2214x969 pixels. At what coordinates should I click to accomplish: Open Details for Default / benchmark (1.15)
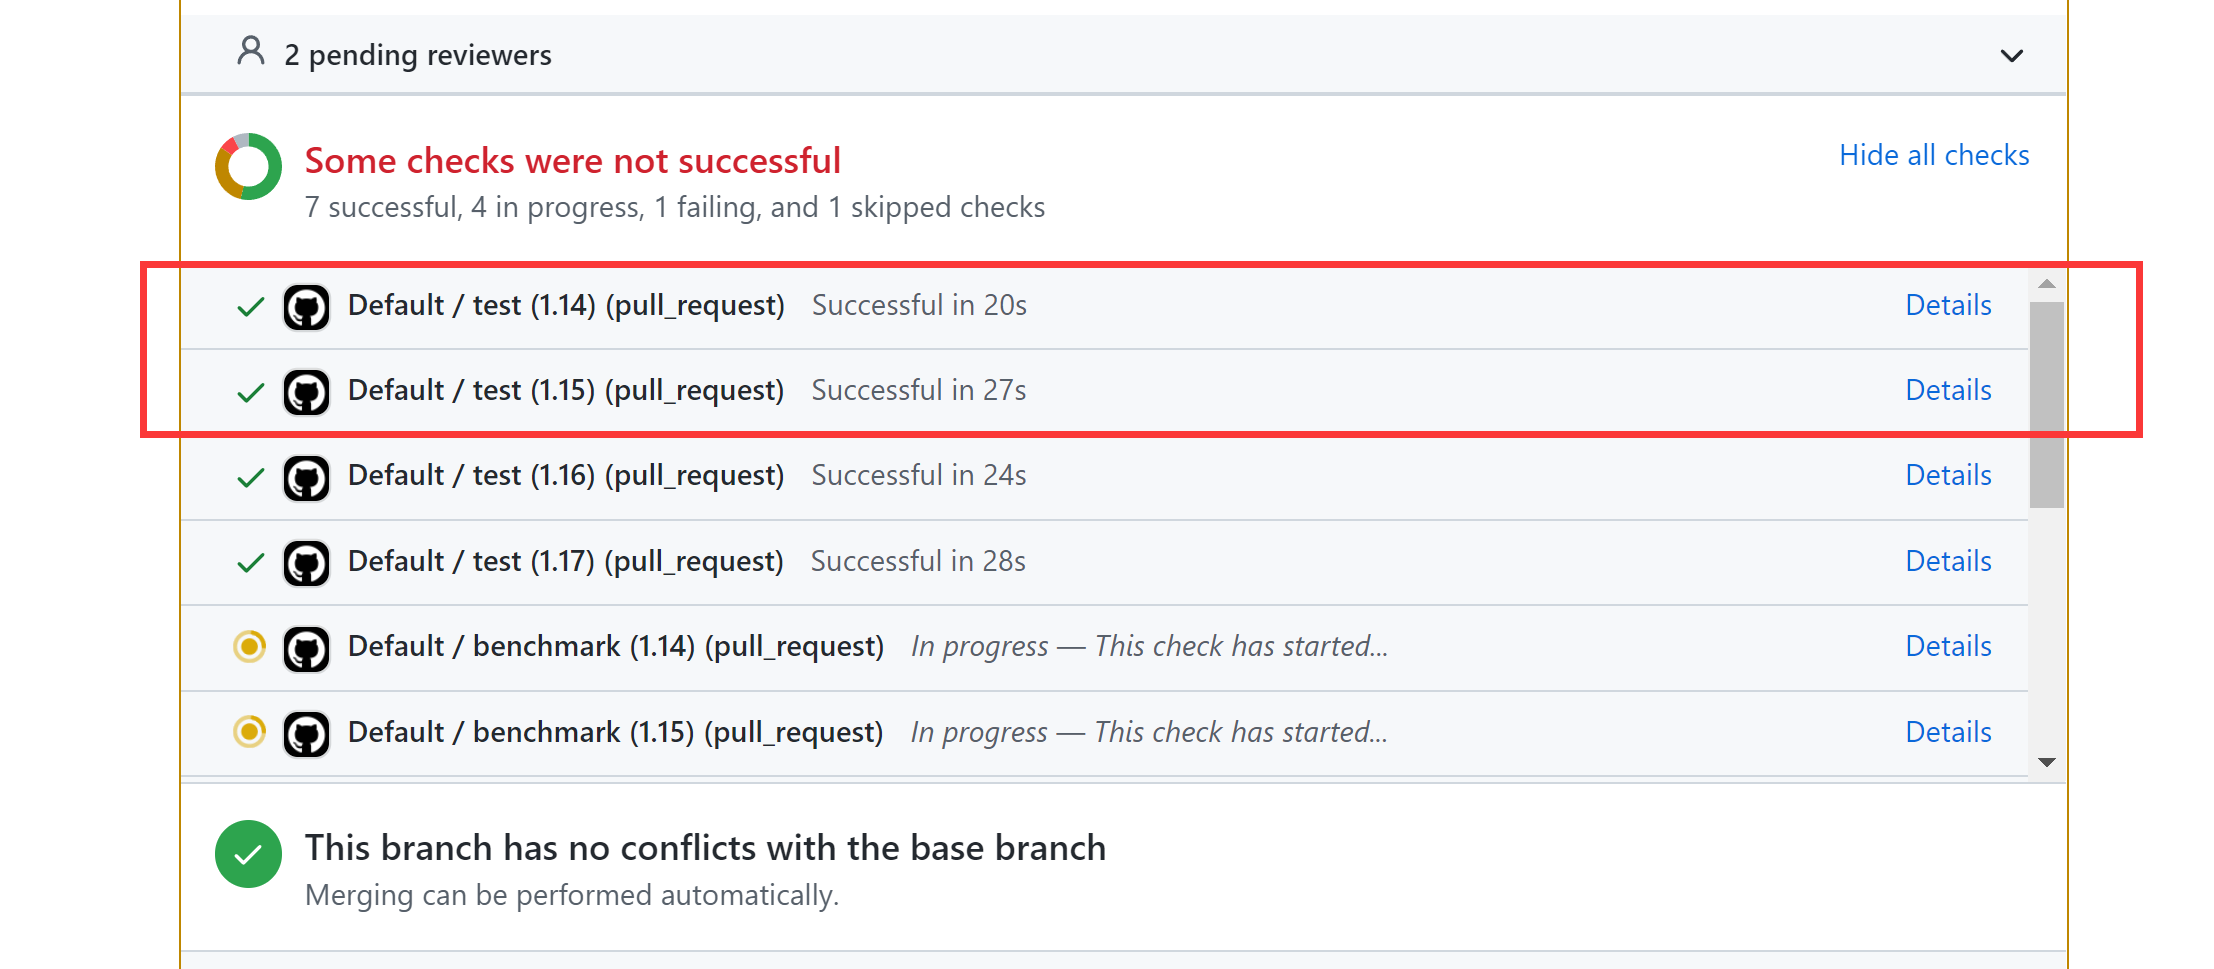tap(1947, 733)
